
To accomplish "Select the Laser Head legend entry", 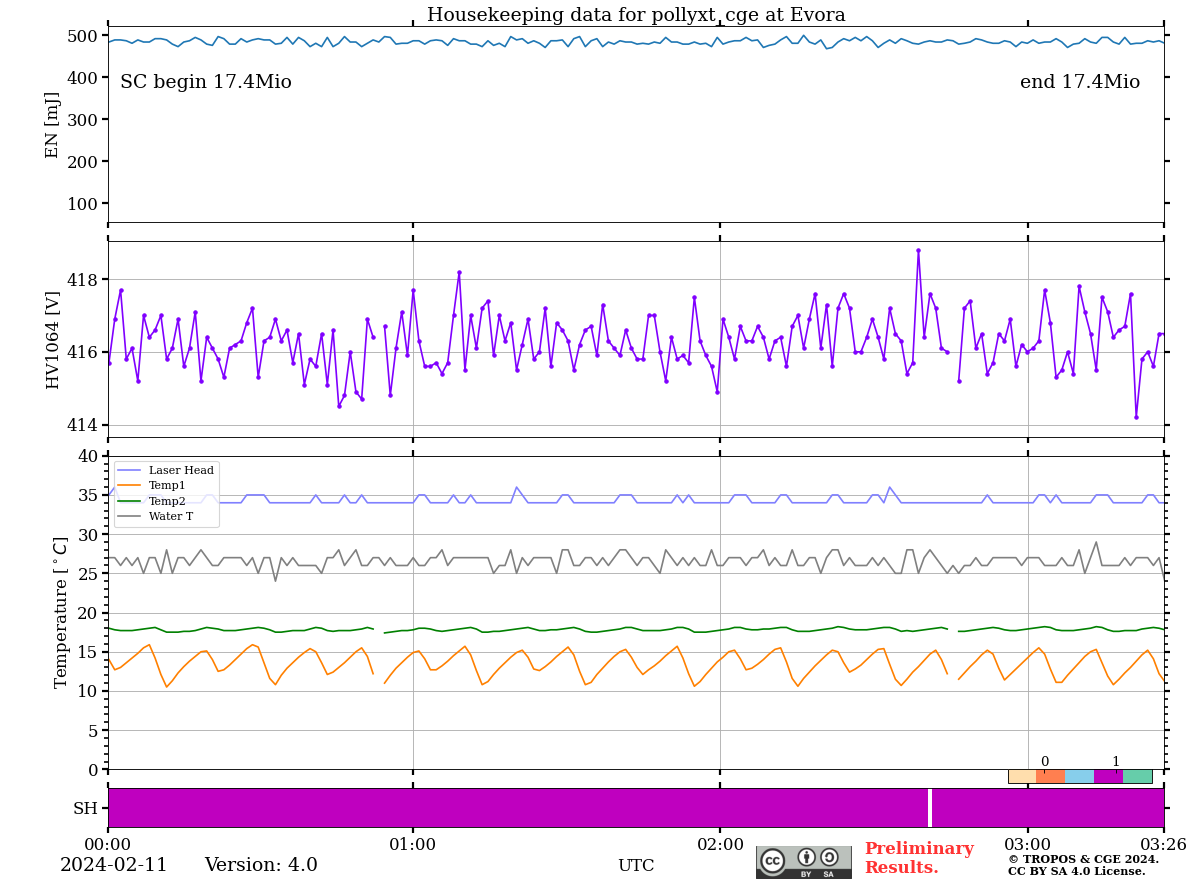I will click(x=166, y=470).
